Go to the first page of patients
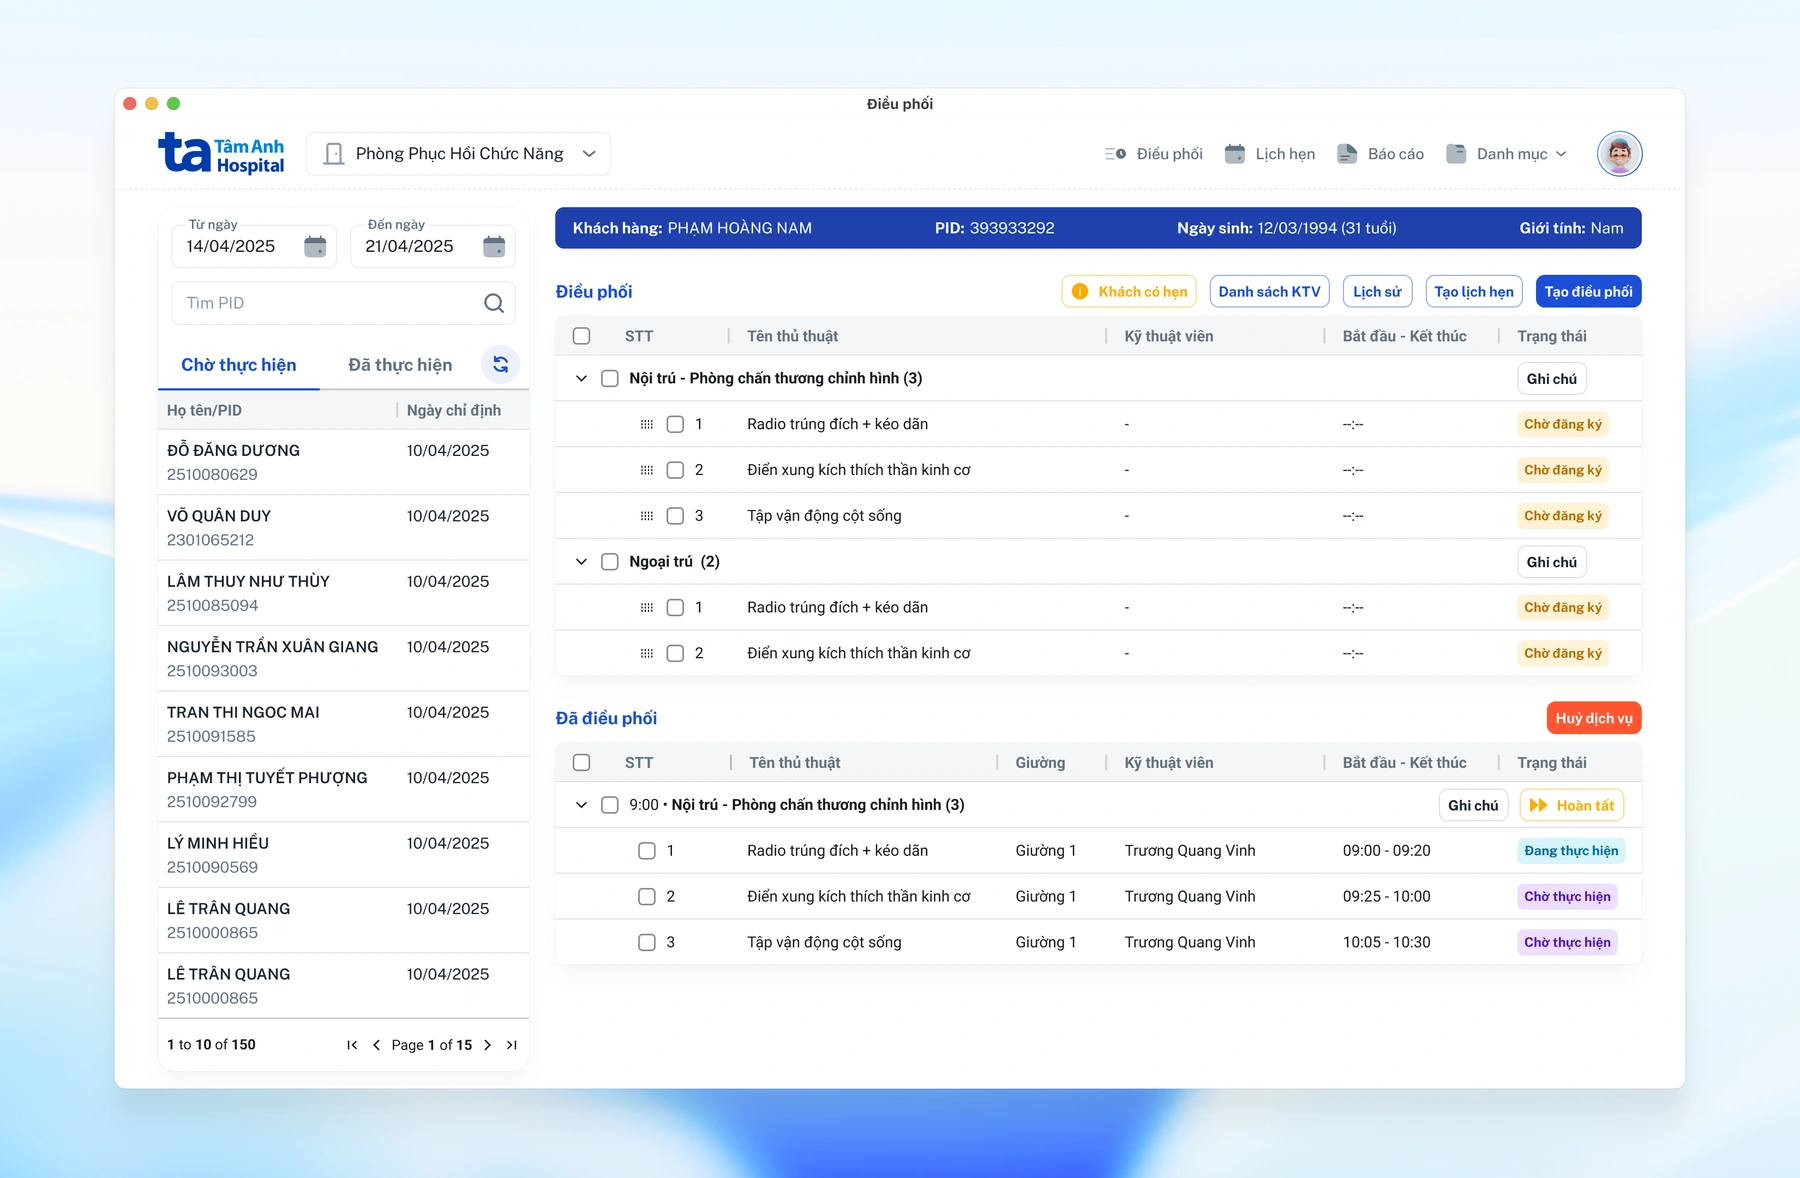The width and height of the screenshot is (1800, 1178). 352,1045
